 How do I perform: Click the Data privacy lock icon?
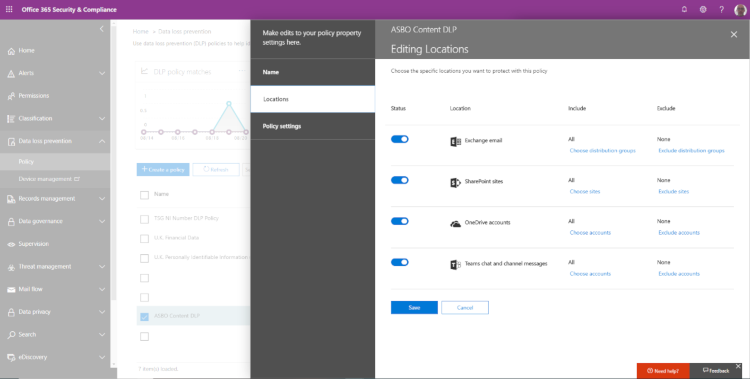(11, 312)
